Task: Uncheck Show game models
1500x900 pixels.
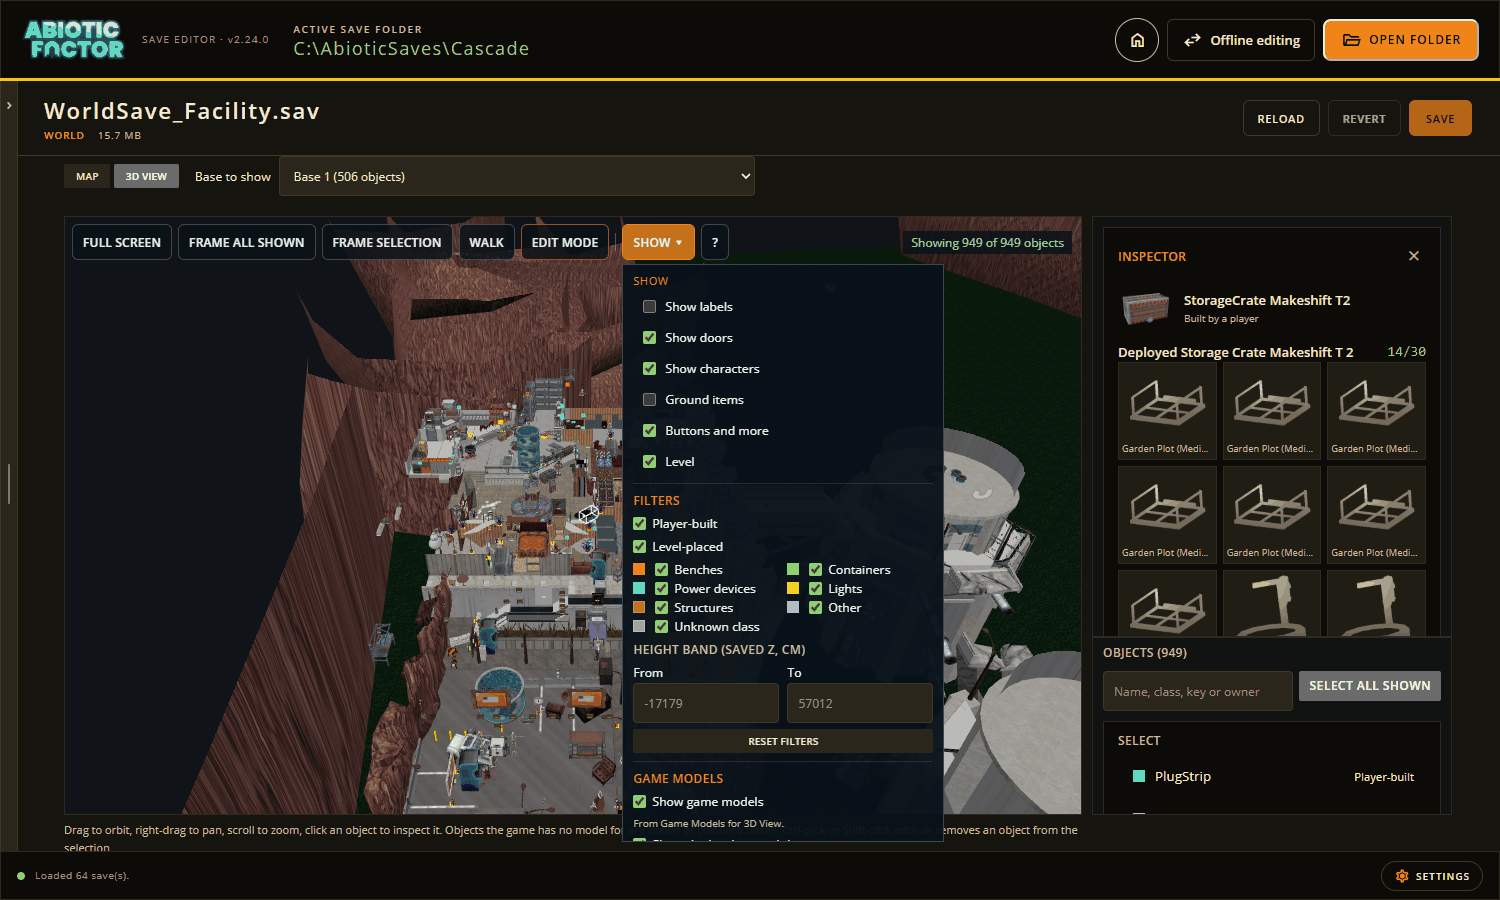Action: tap(640, 802)
